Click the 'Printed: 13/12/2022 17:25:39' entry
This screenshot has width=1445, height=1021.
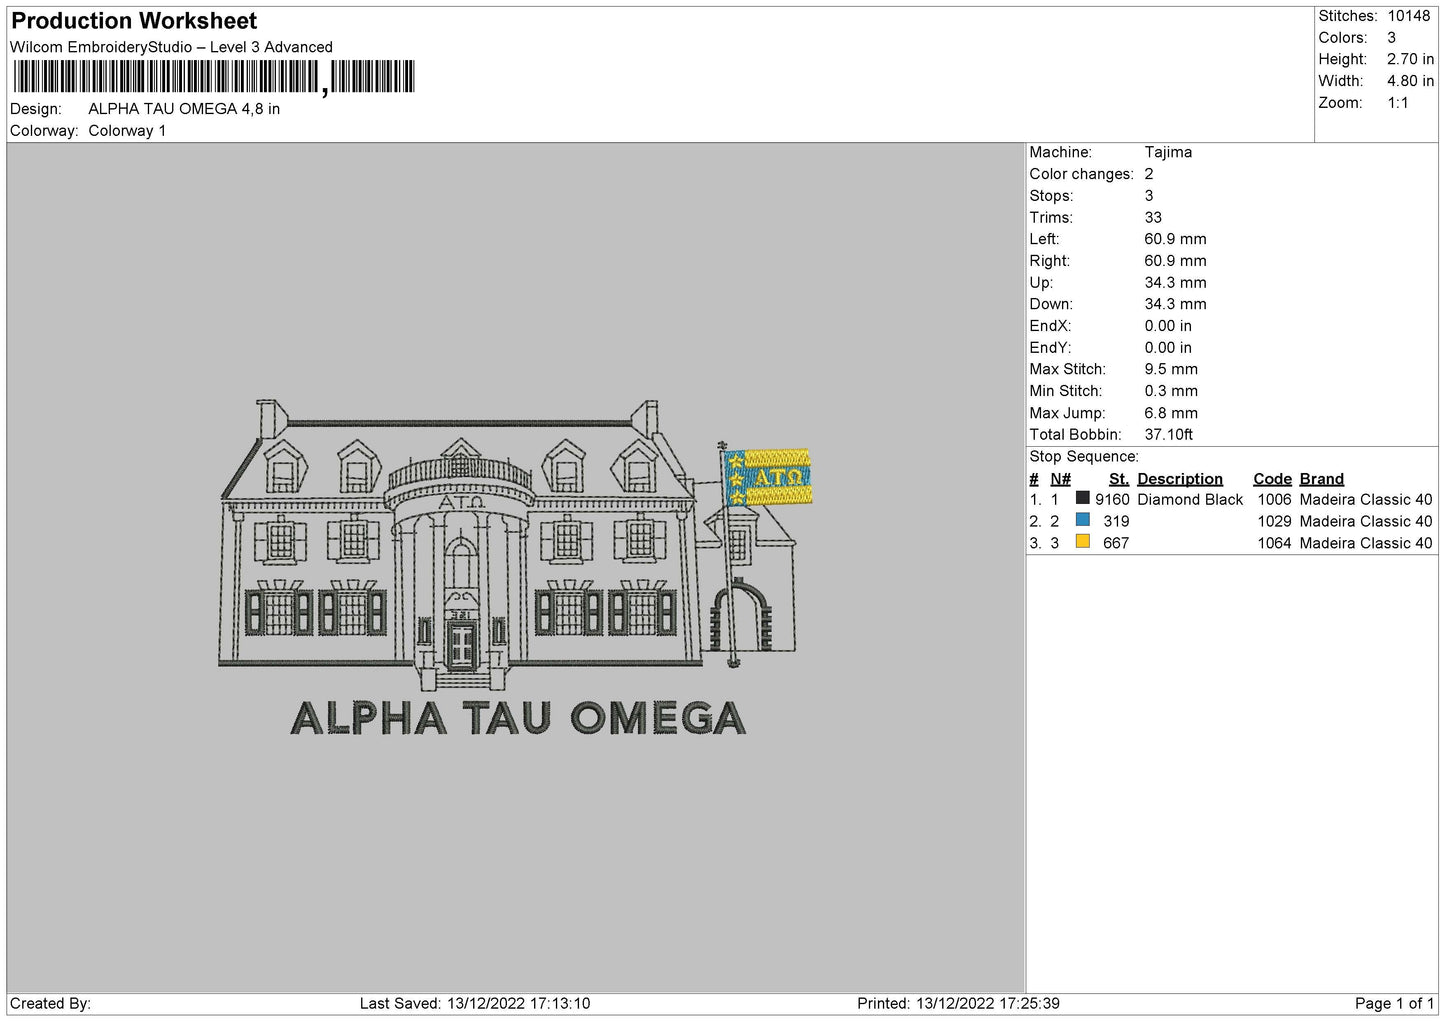958,1004
